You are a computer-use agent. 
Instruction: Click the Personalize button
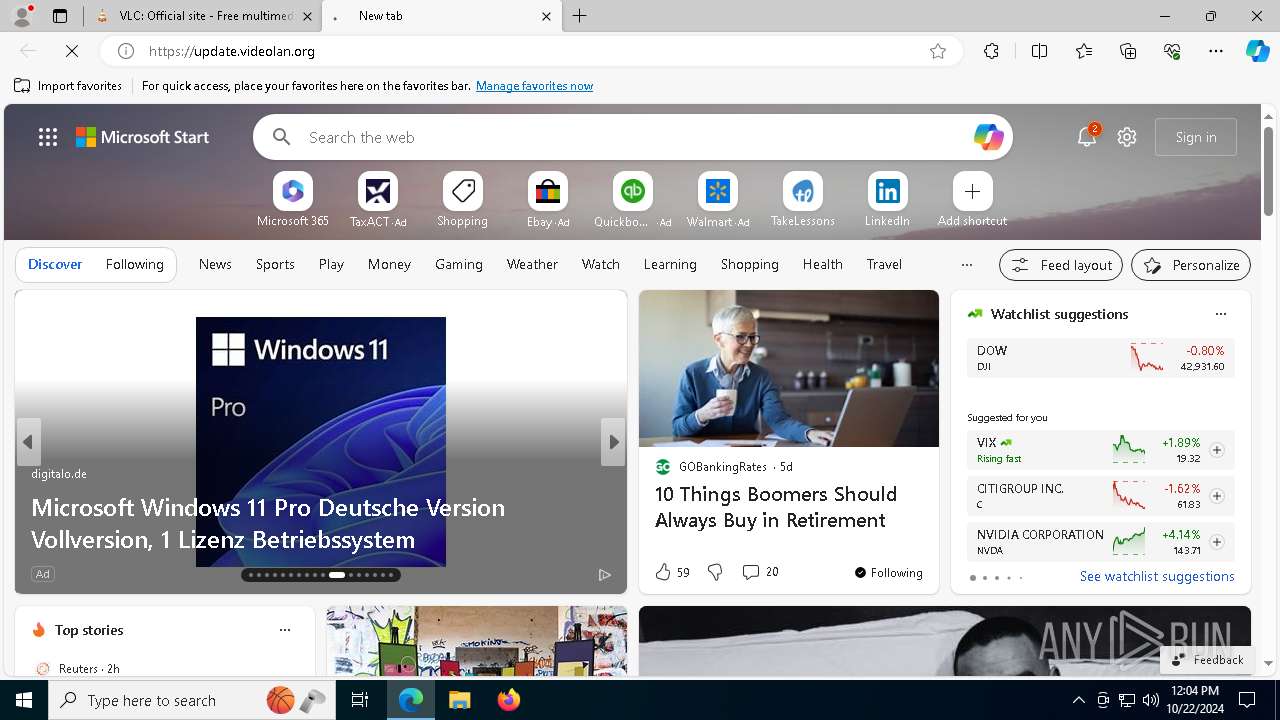pyautogui.click(x=1191, y=265)
